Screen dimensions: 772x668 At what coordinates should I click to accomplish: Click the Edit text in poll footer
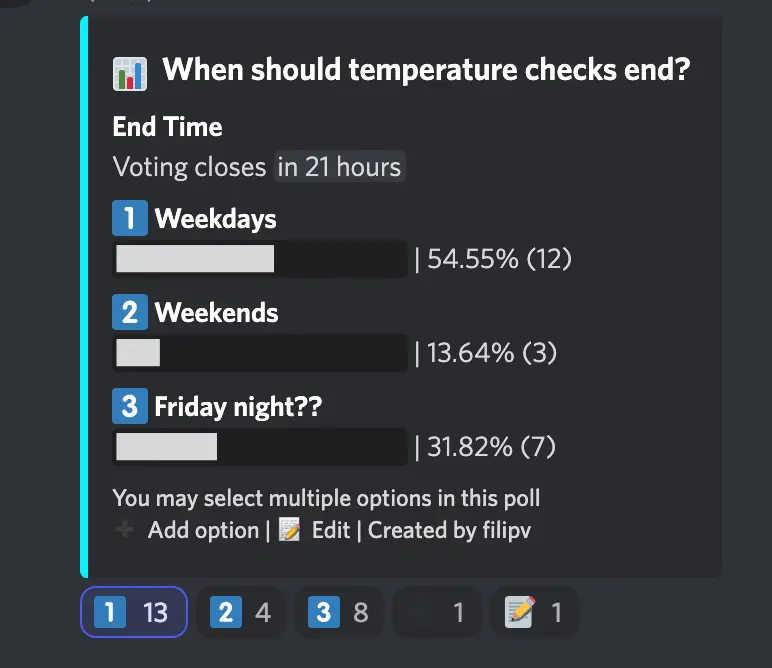pos(330,530)
